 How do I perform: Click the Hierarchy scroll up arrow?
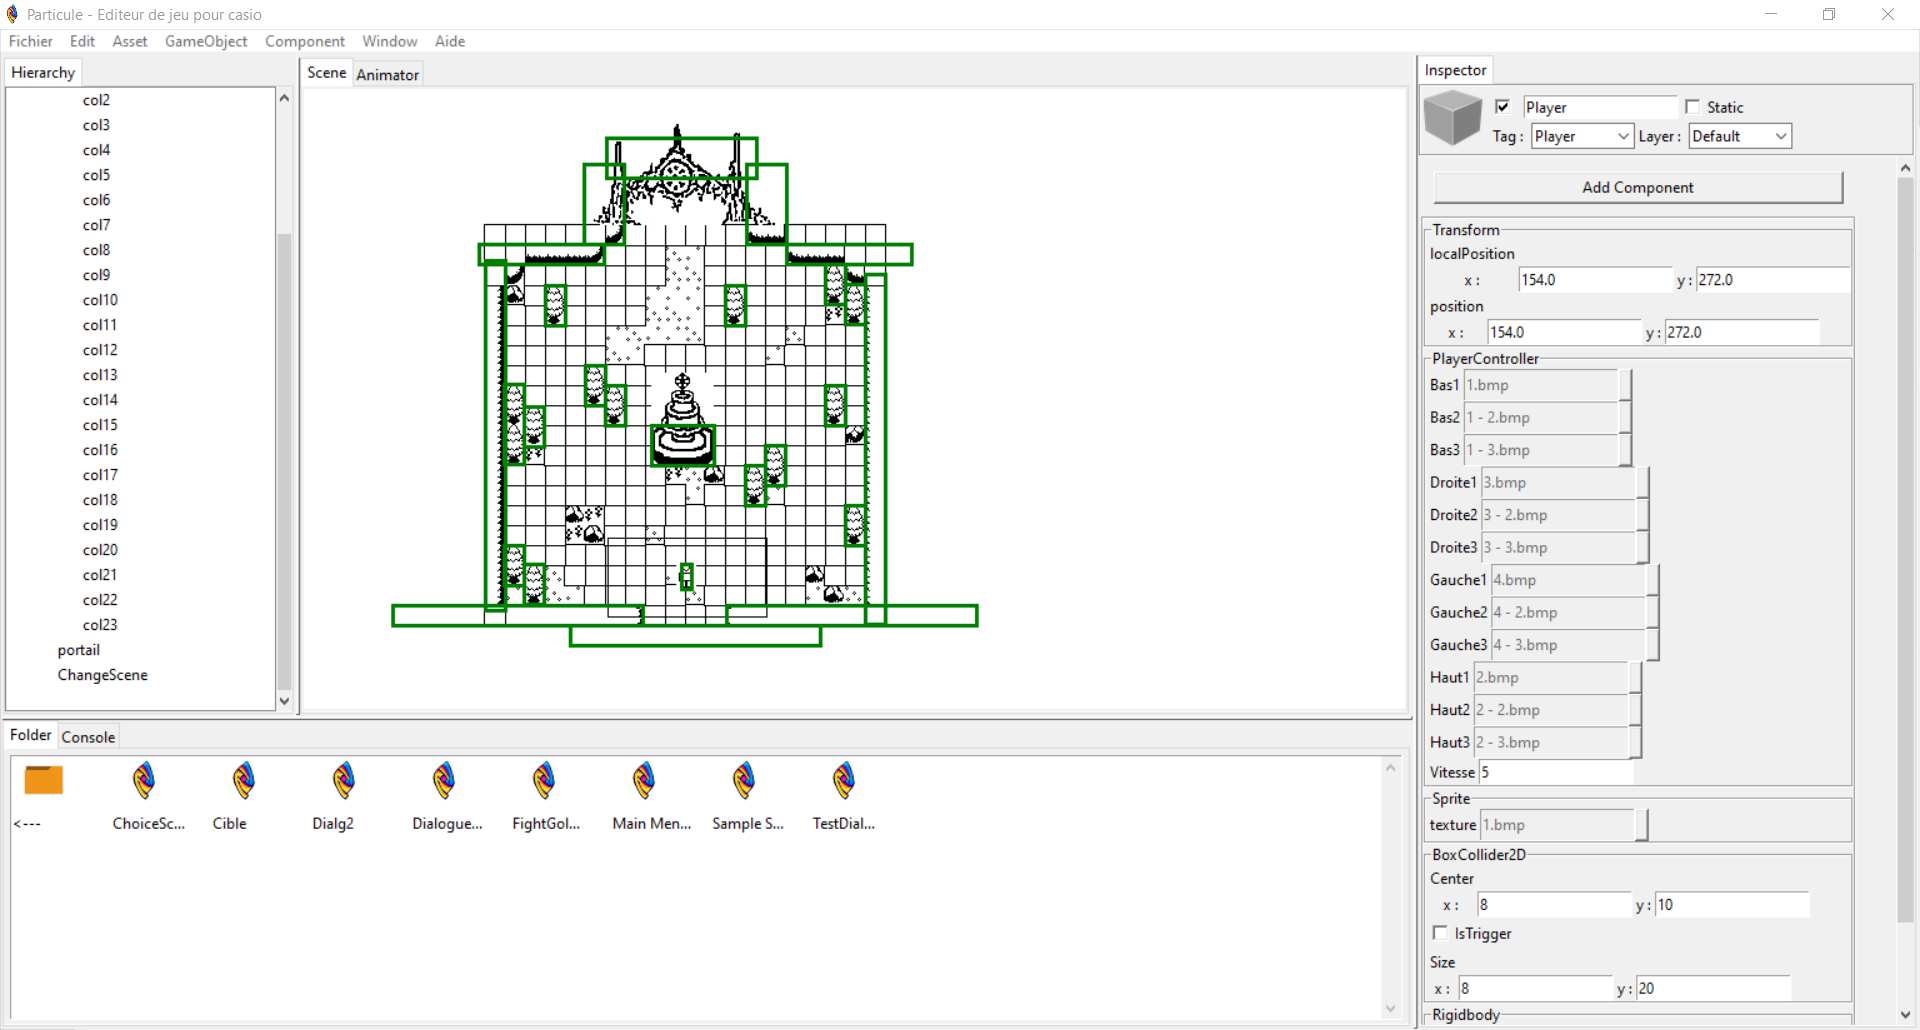[284, 98]
